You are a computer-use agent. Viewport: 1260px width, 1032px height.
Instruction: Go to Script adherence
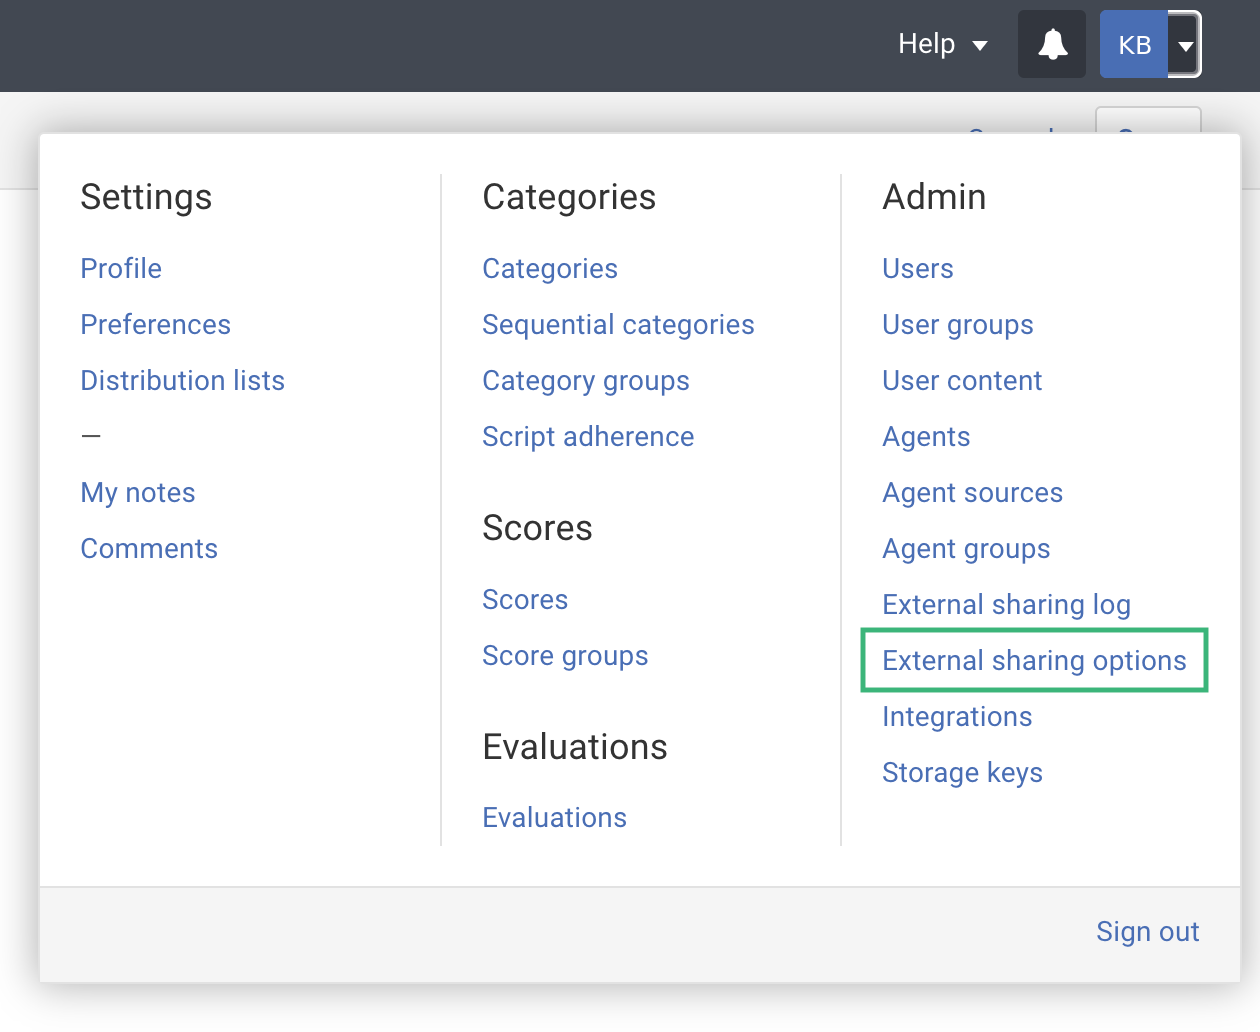(588, 437)
